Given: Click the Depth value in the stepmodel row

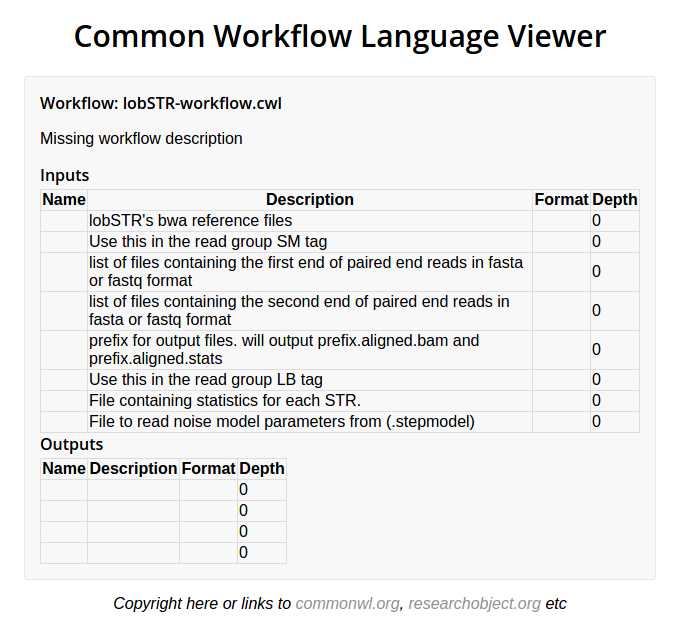Looking at the screenshot, I should [x=615, y=422].
